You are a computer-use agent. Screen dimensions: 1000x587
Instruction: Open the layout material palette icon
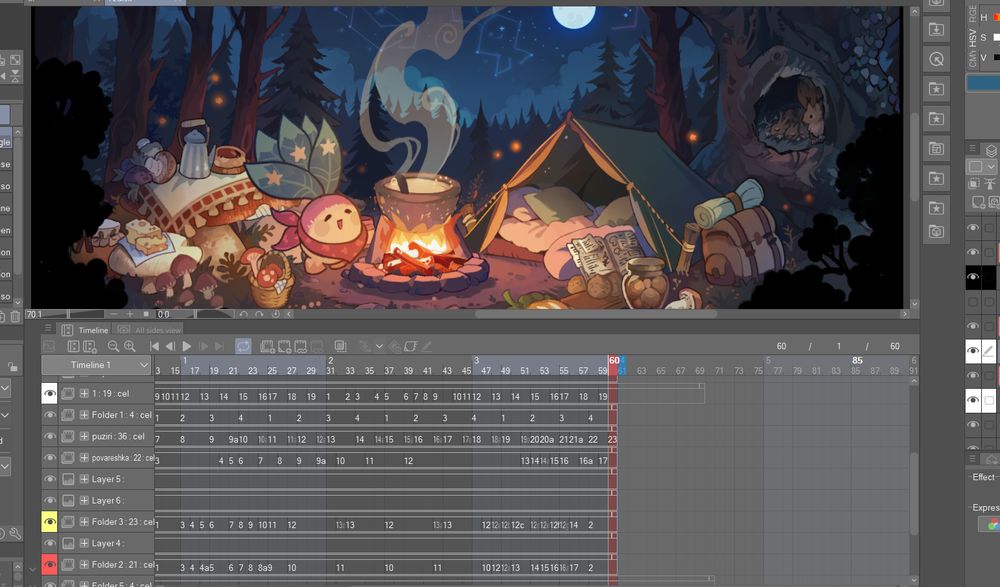pyautogui.click(x=936, y=149)
